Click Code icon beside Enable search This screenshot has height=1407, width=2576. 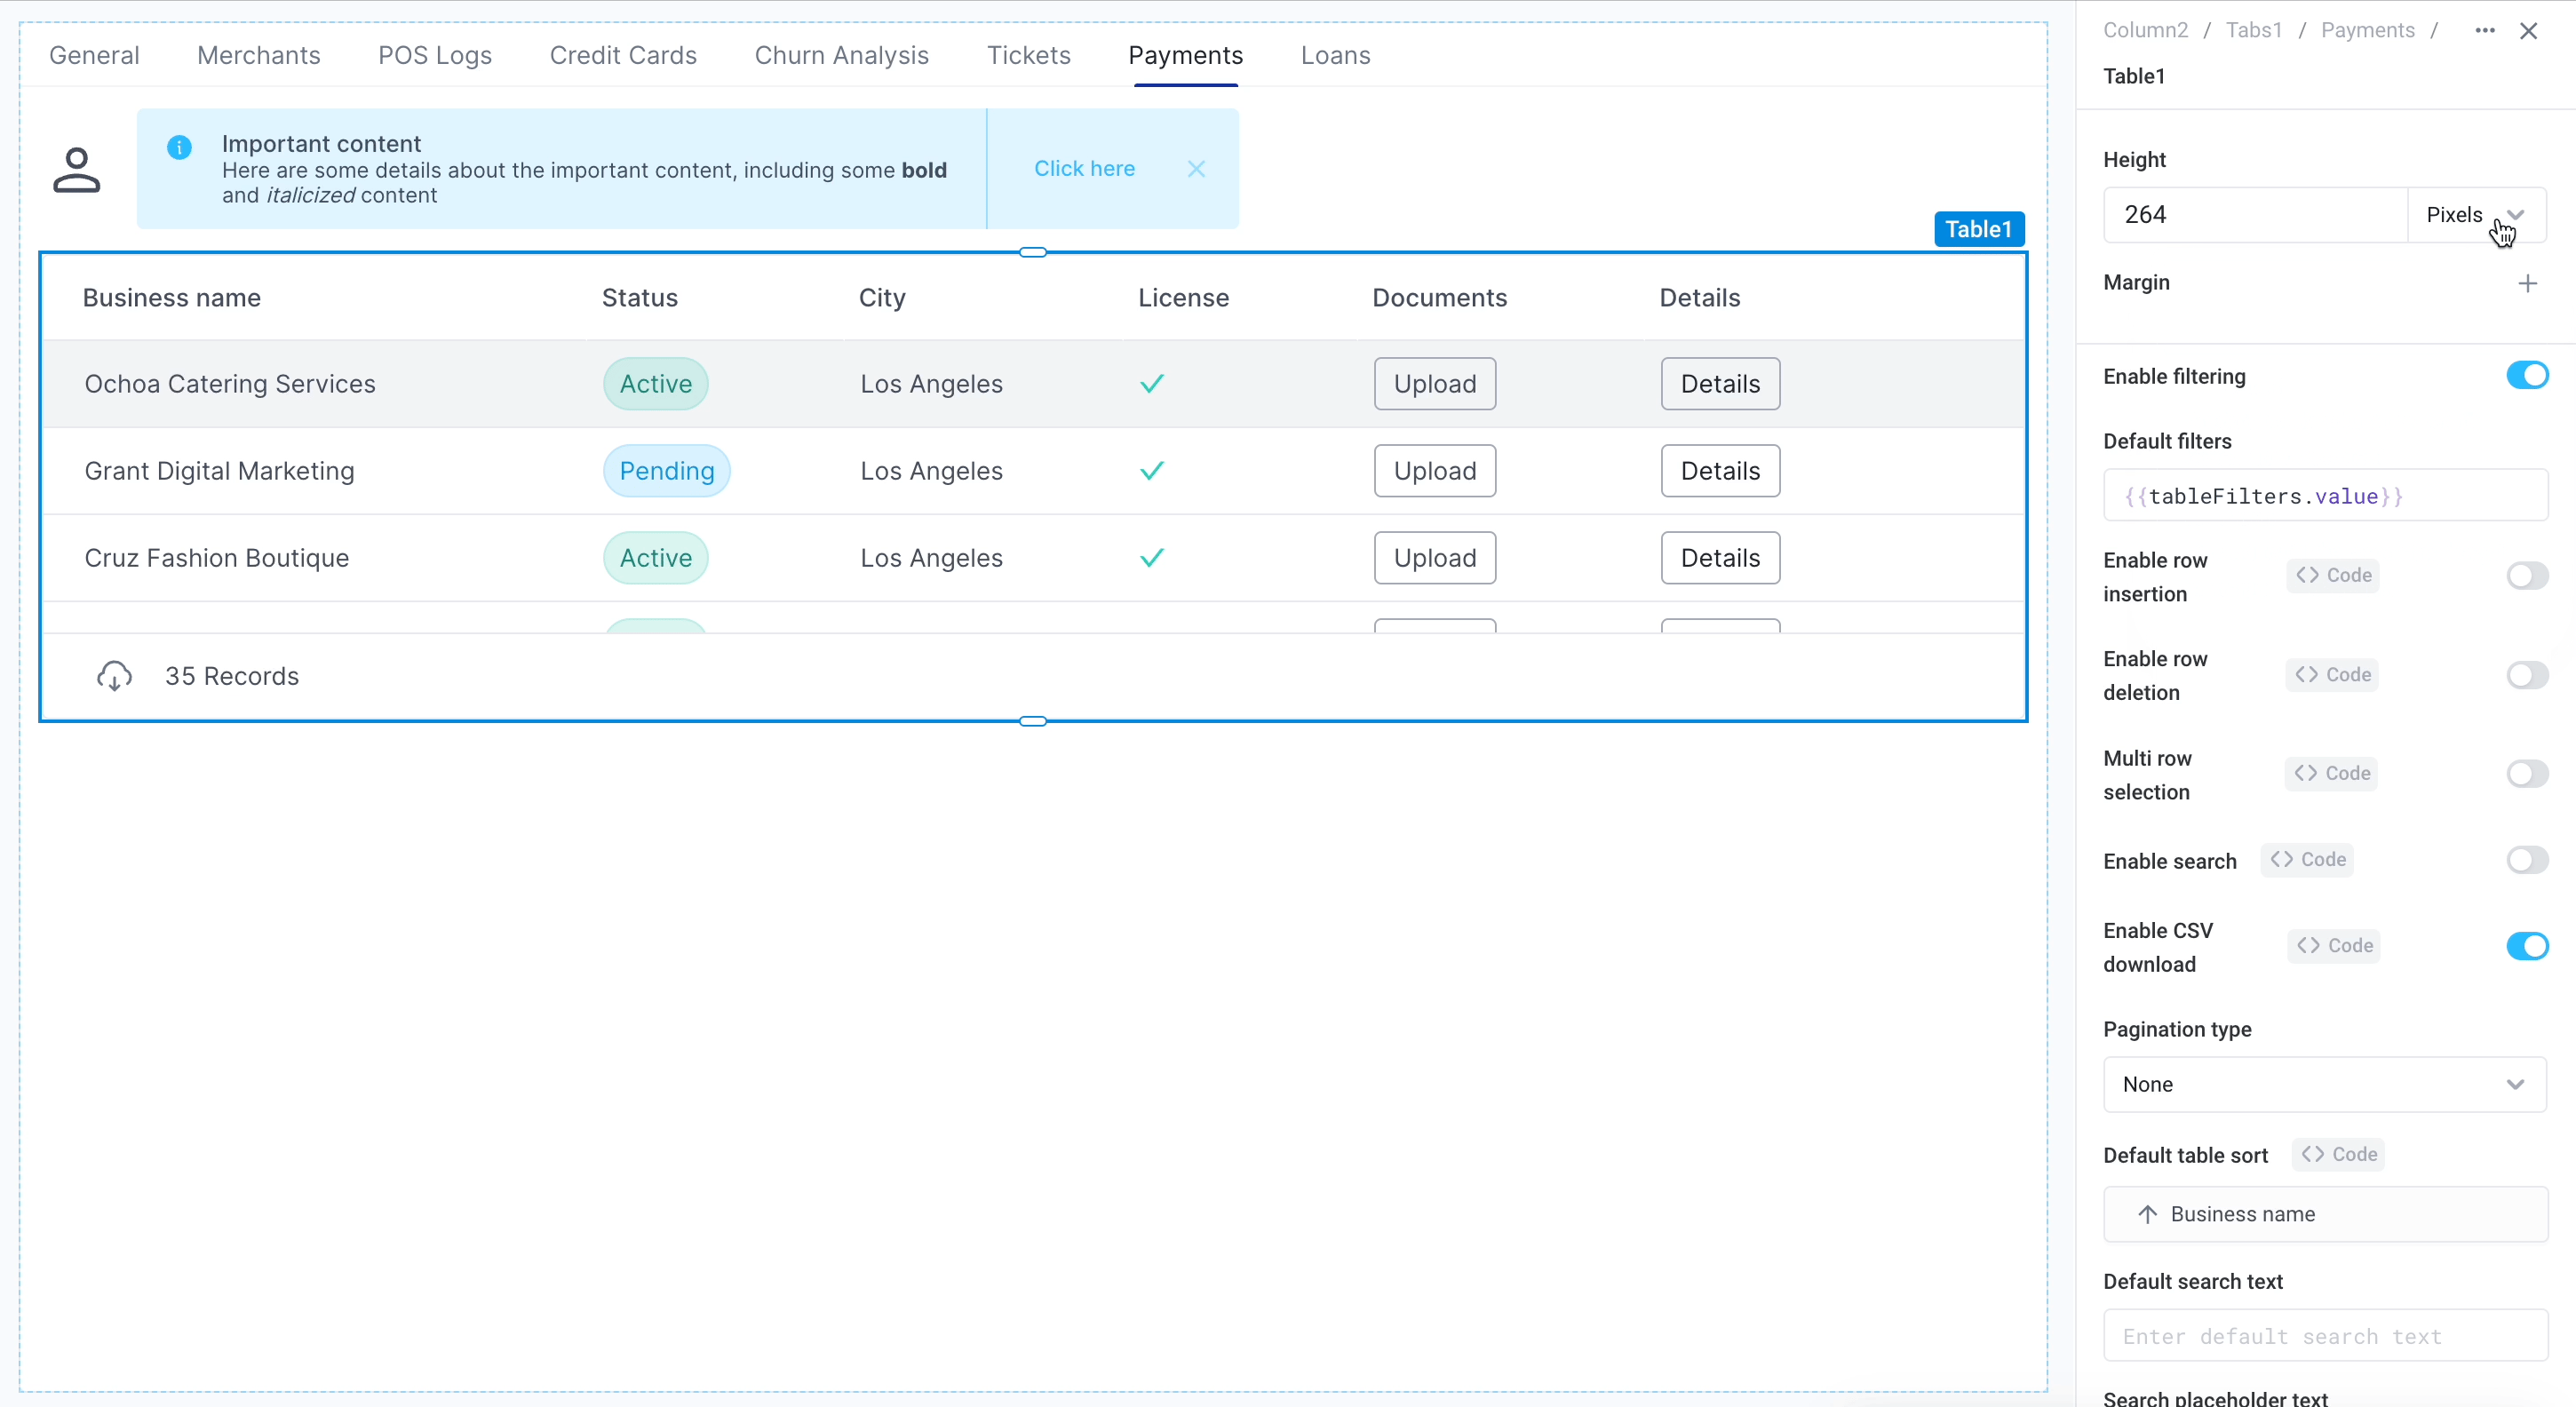tap(2307, 860)
